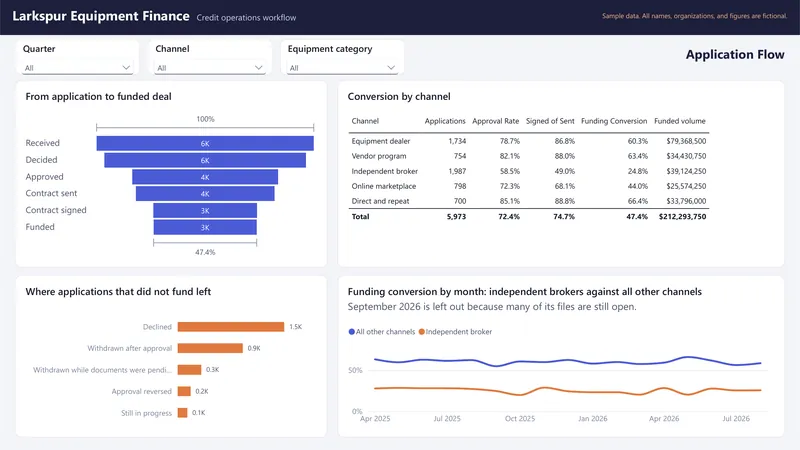Click the 24.8% funding conversion cell
The height and width of the screenshot is (450, 800).
click(638, 171)
